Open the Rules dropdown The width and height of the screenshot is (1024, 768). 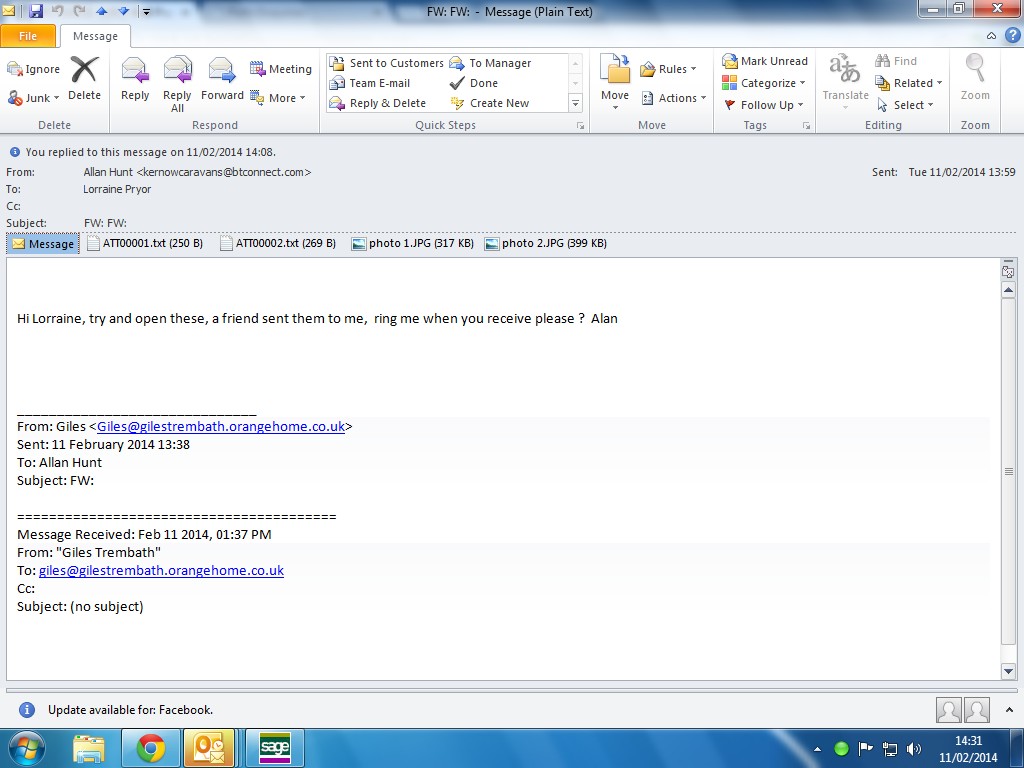pyautogui.click(x=667, y=69)
